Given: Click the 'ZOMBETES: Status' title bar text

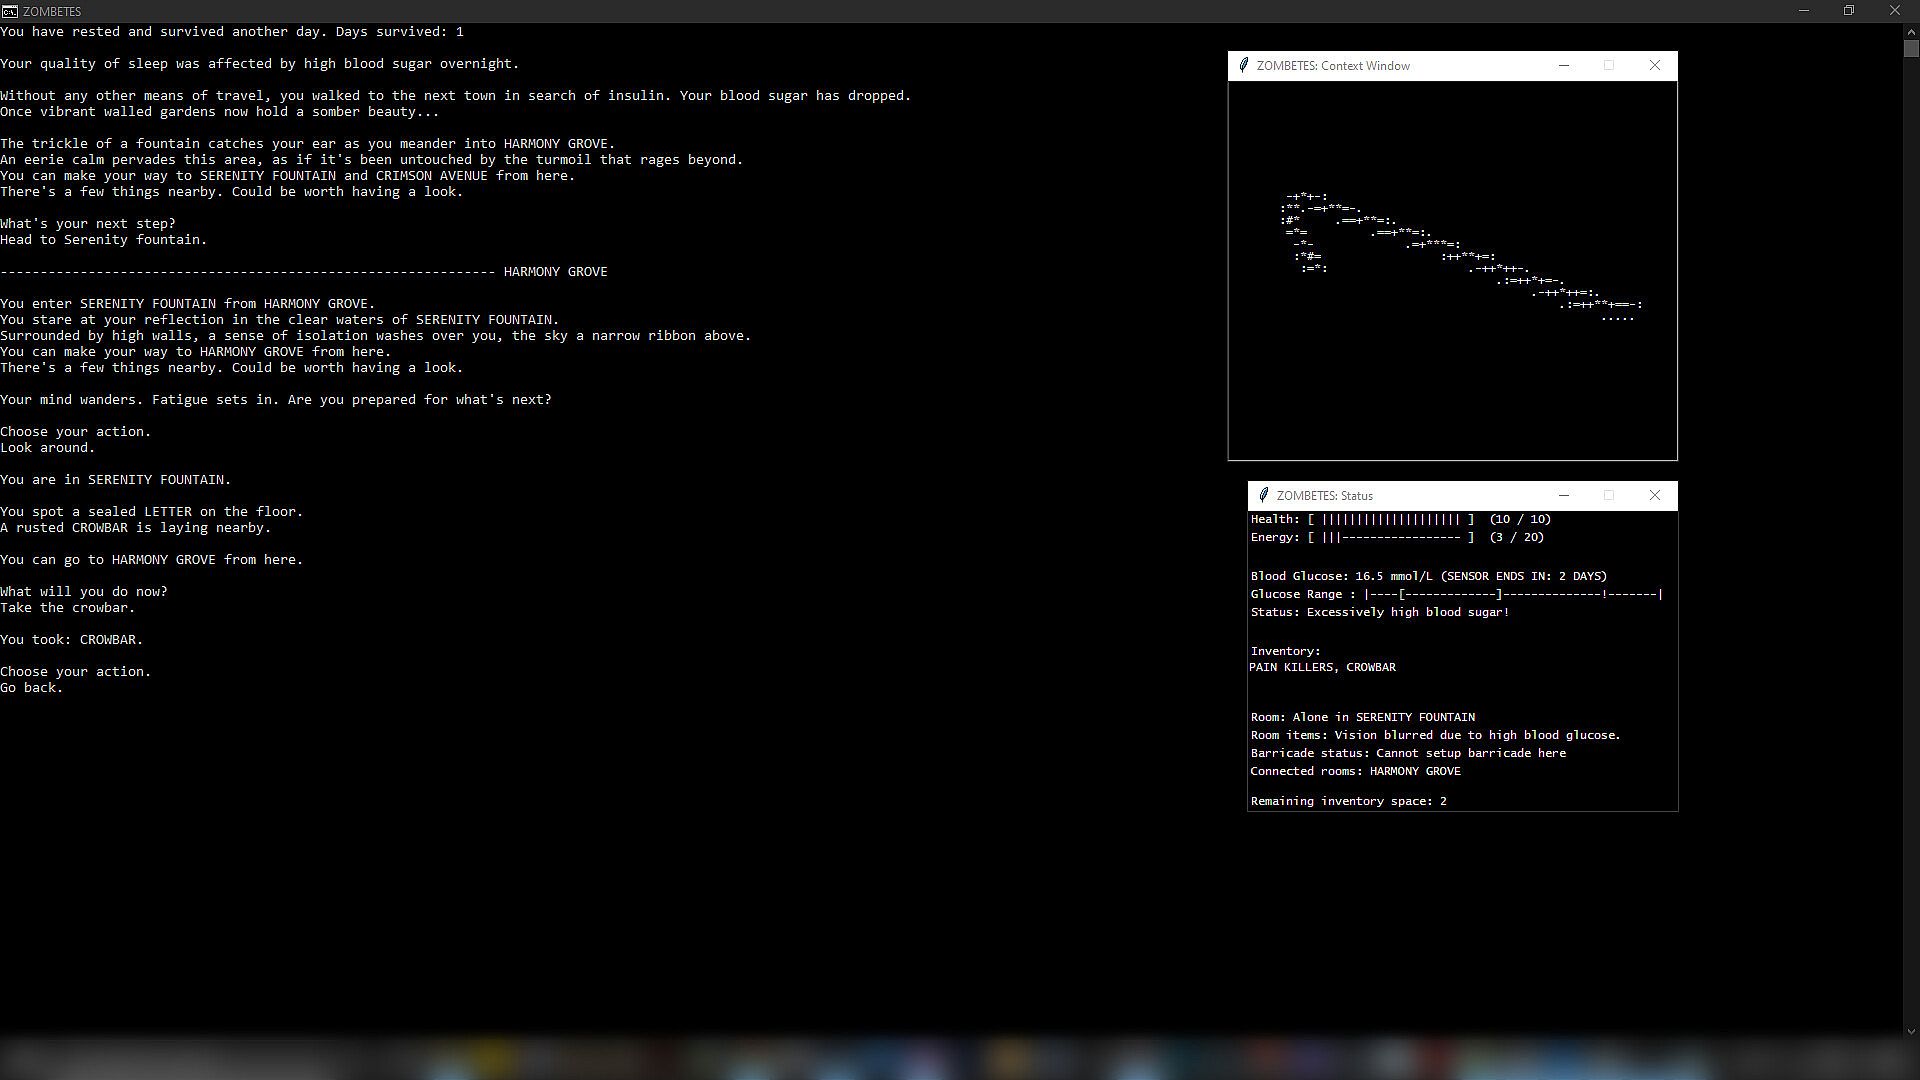Looking at the screenshot, I should click(x=1324, y=496).
